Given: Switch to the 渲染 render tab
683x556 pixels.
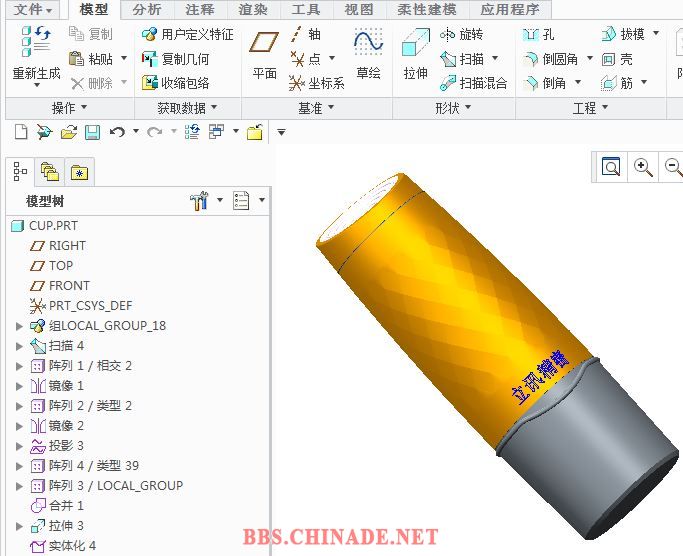Looking at the screenshot, I should (x=253, y=9).
